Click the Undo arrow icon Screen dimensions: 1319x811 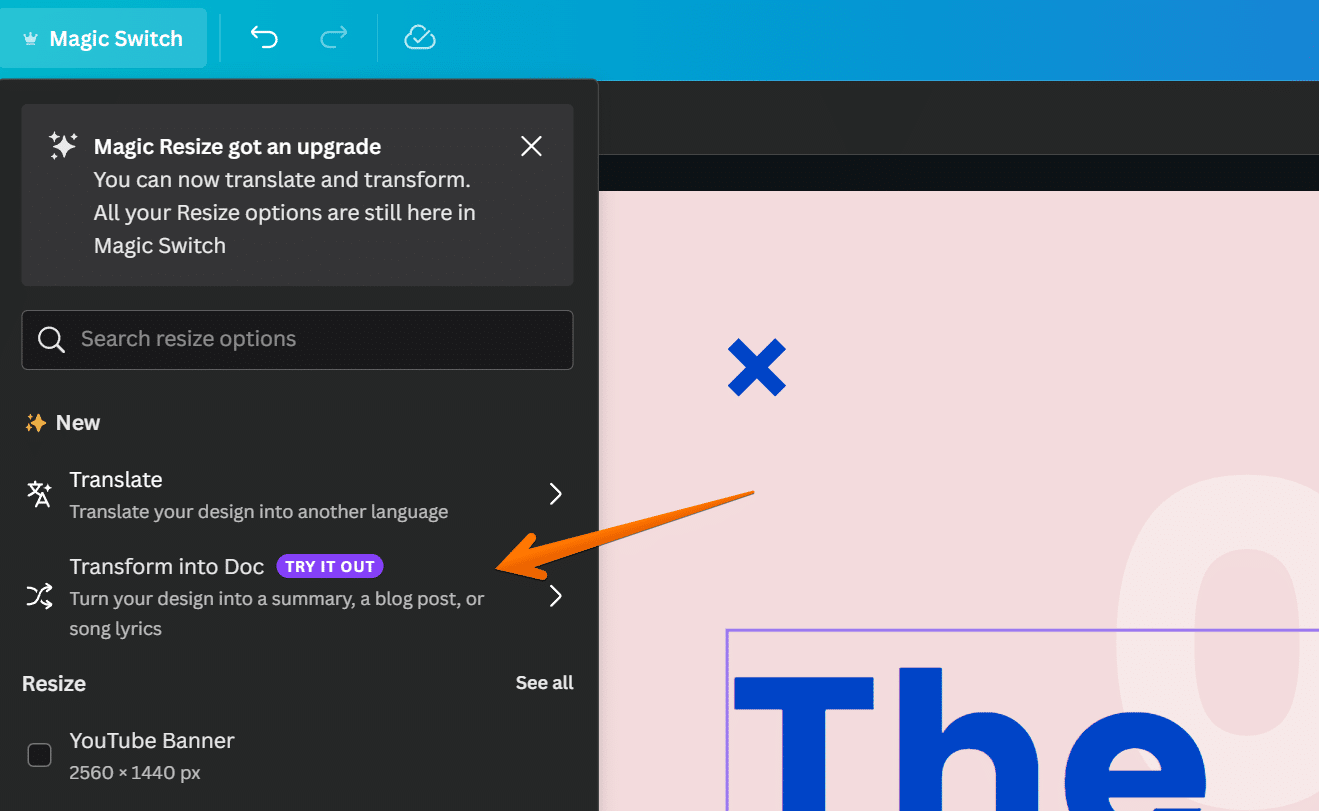[x=263, y=37]
